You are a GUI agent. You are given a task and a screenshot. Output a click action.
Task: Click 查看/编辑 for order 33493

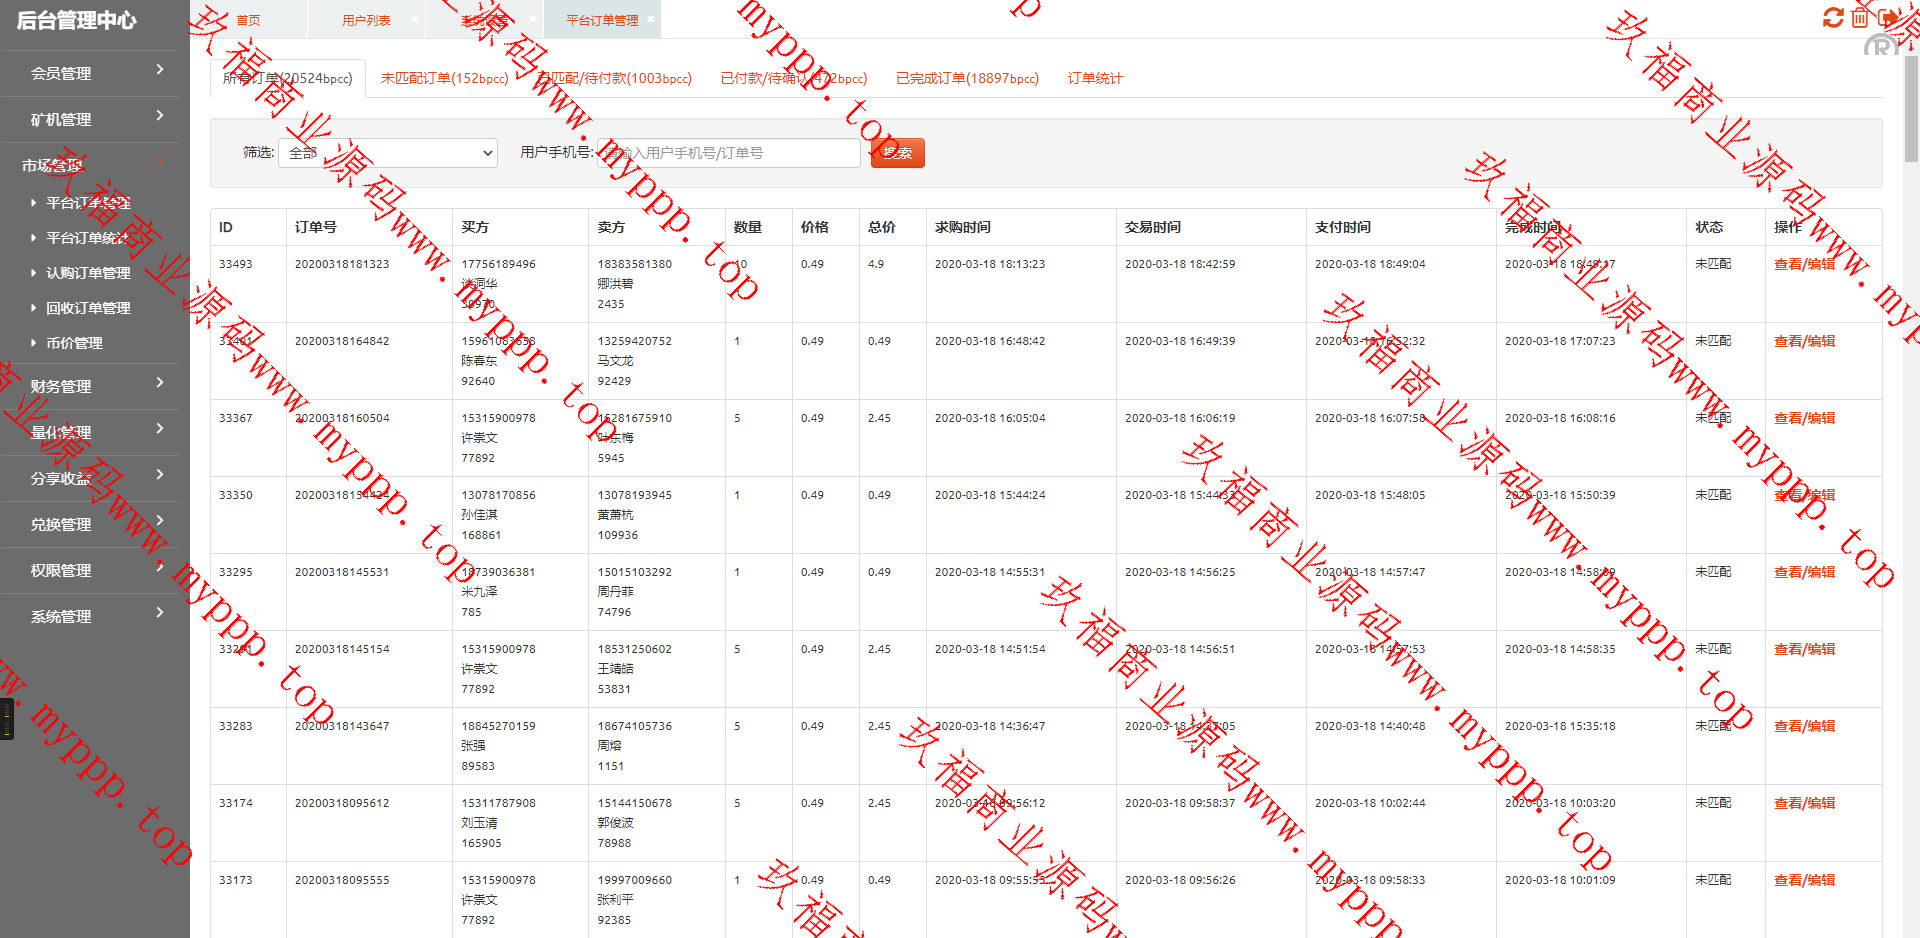pos(1804,264)
